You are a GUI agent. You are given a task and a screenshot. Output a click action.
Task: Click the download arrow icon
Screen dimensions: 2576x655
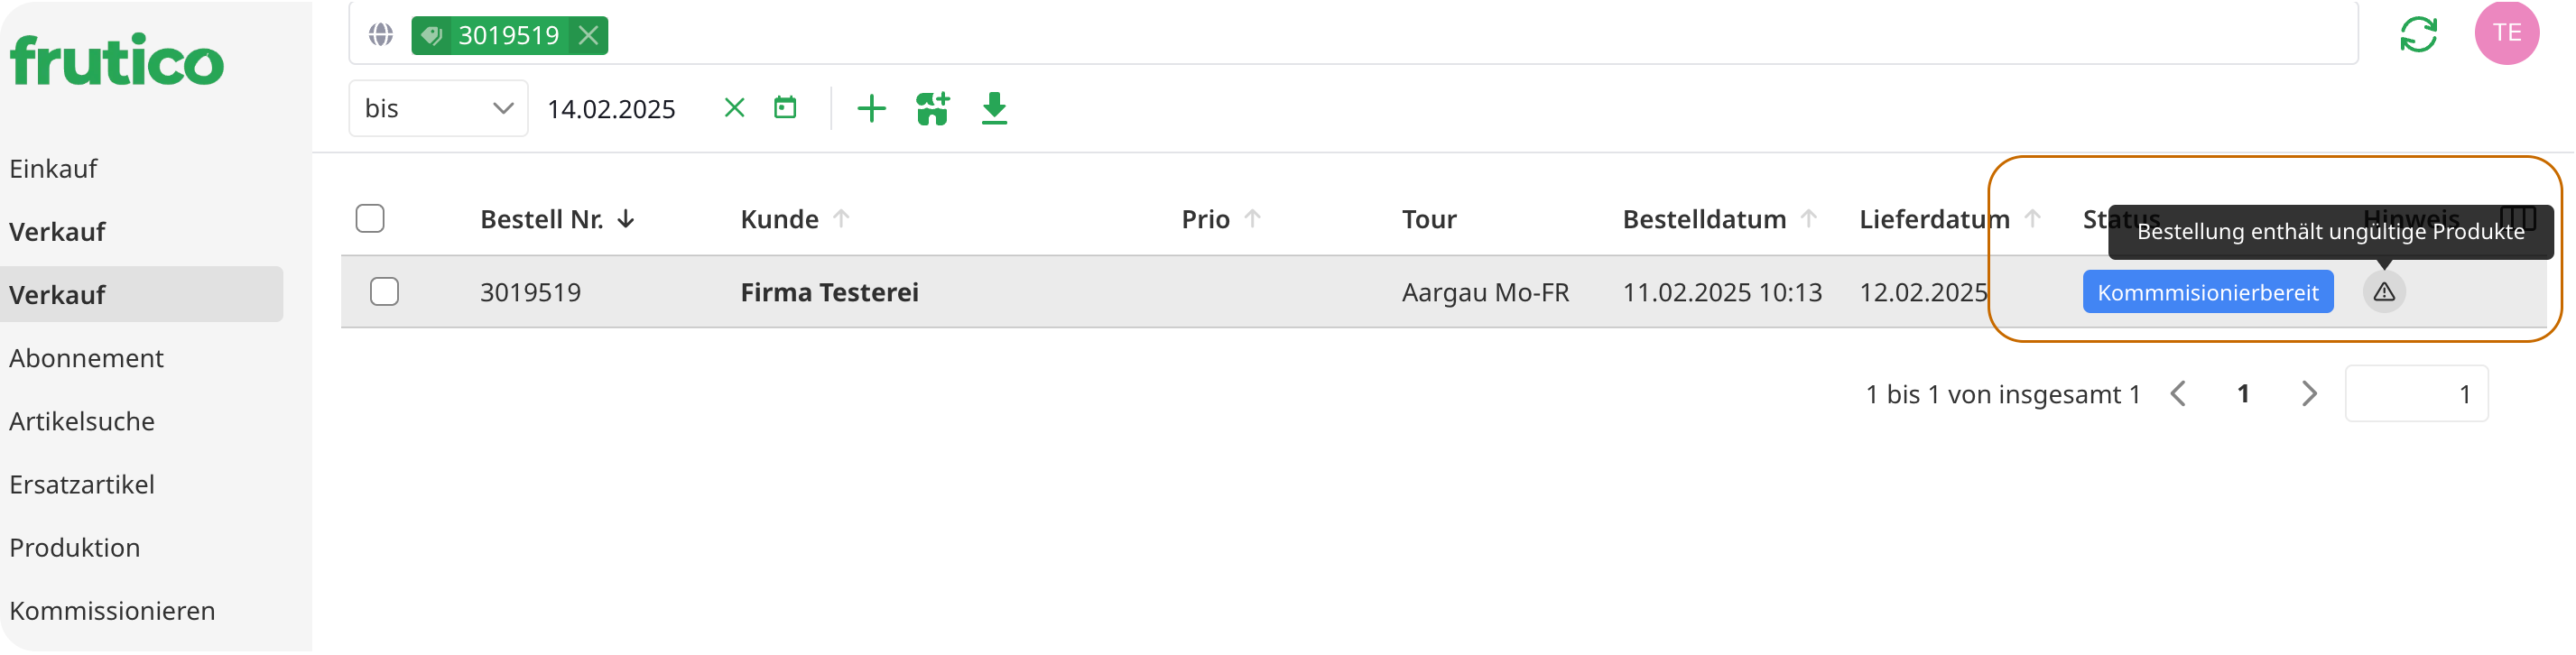[x=994, y=108]
